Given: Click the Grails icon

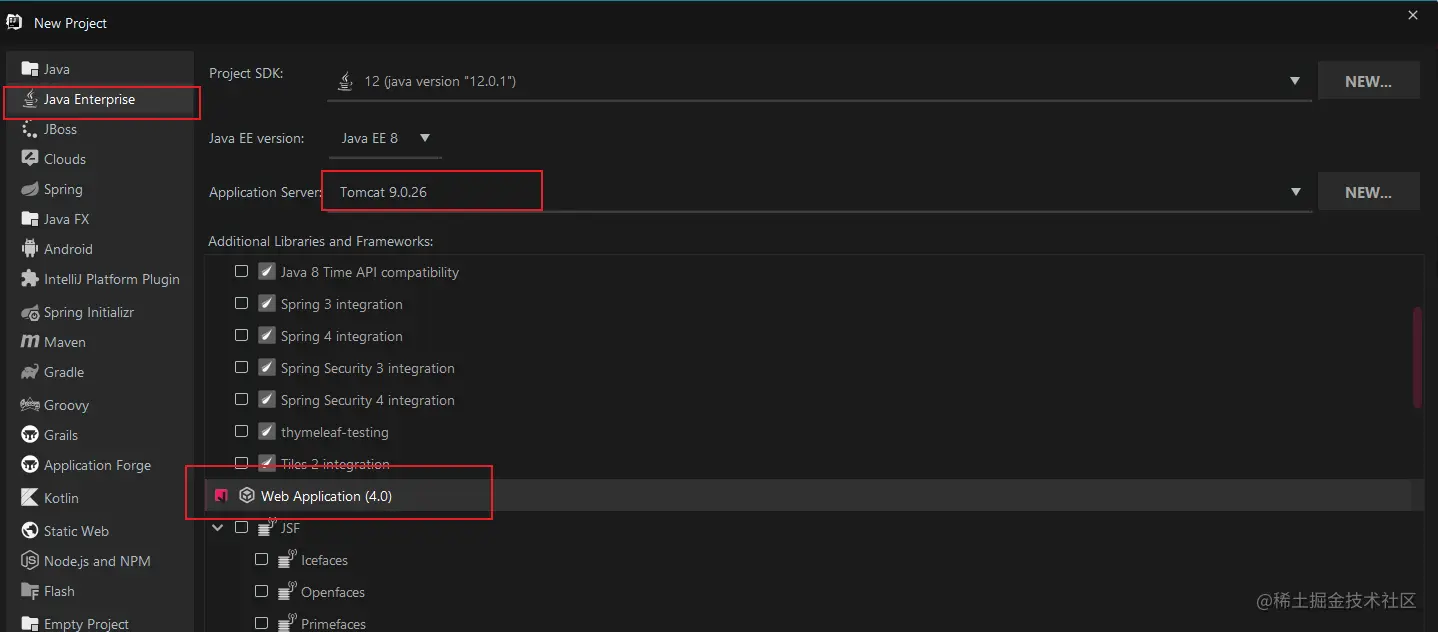Looking at the screenshot, I should click(29, 435).
